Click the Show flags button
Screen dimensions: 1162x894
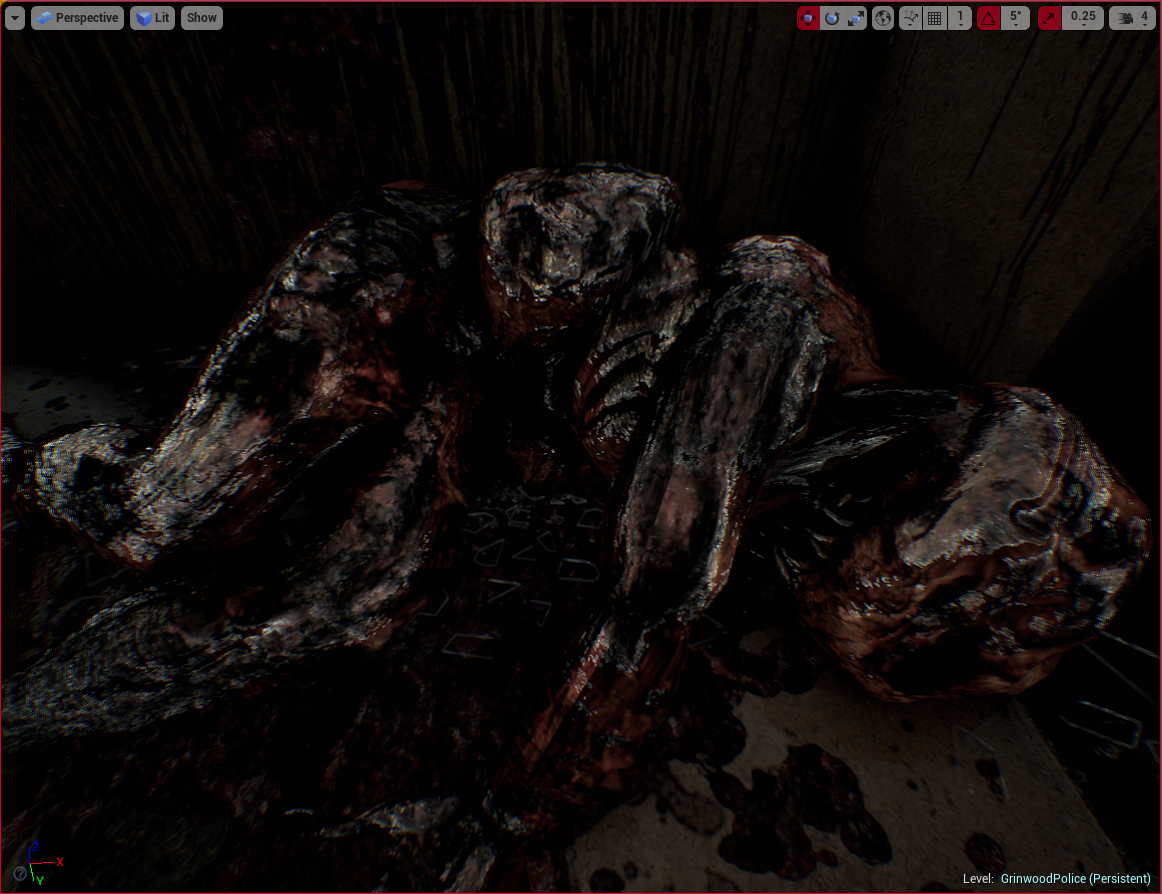pyautogui.click(x=202, y=18)
